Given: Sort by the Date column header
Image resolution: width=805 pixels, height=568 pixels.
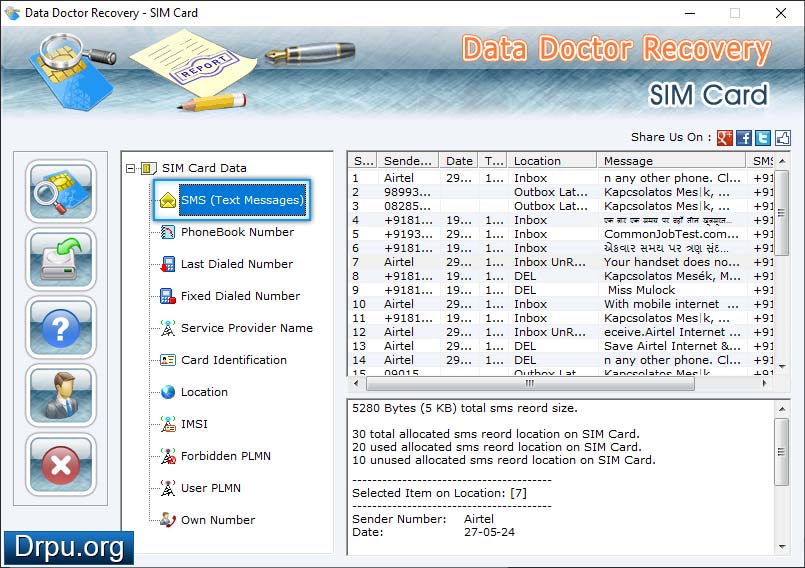Looking at the screenshot, I should [458, 161].
